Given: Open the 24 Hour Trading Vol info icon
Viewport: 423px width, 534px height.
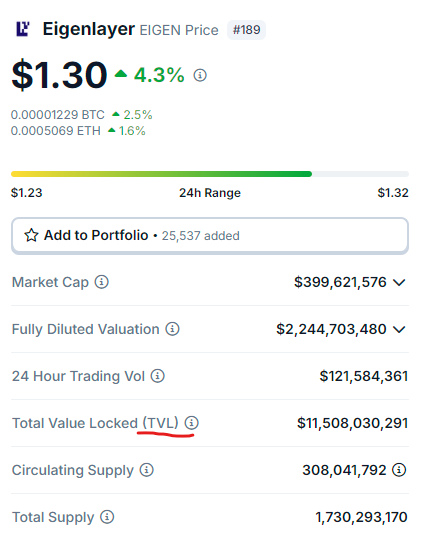Looking at the screenshot, I should [x=158, y=376].
